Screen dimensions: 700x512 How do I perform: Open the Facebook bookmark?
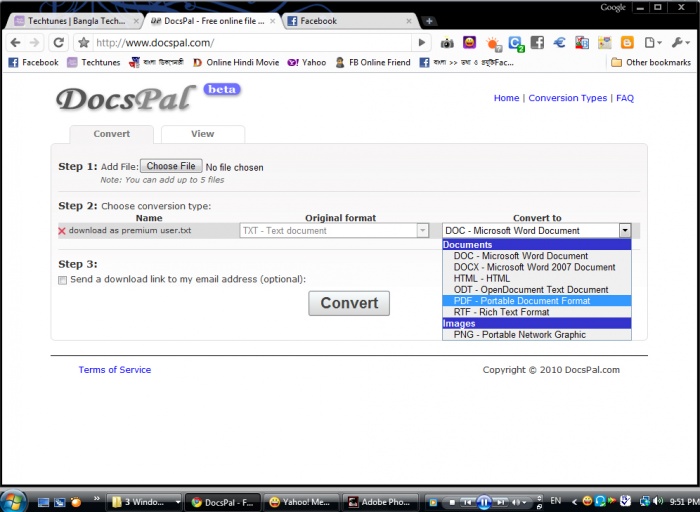(34, 62)
